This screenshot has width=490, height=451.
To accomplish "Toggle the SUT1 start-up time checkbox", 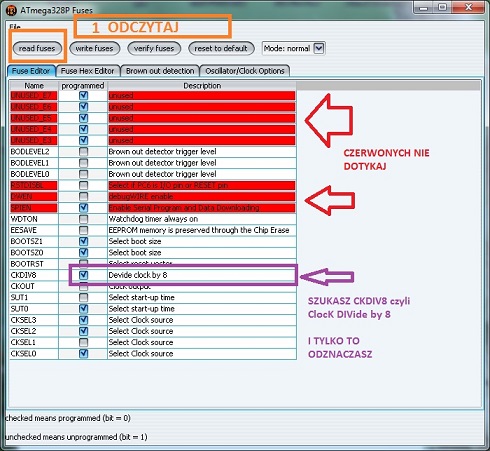I will click(x=83, y=297).
